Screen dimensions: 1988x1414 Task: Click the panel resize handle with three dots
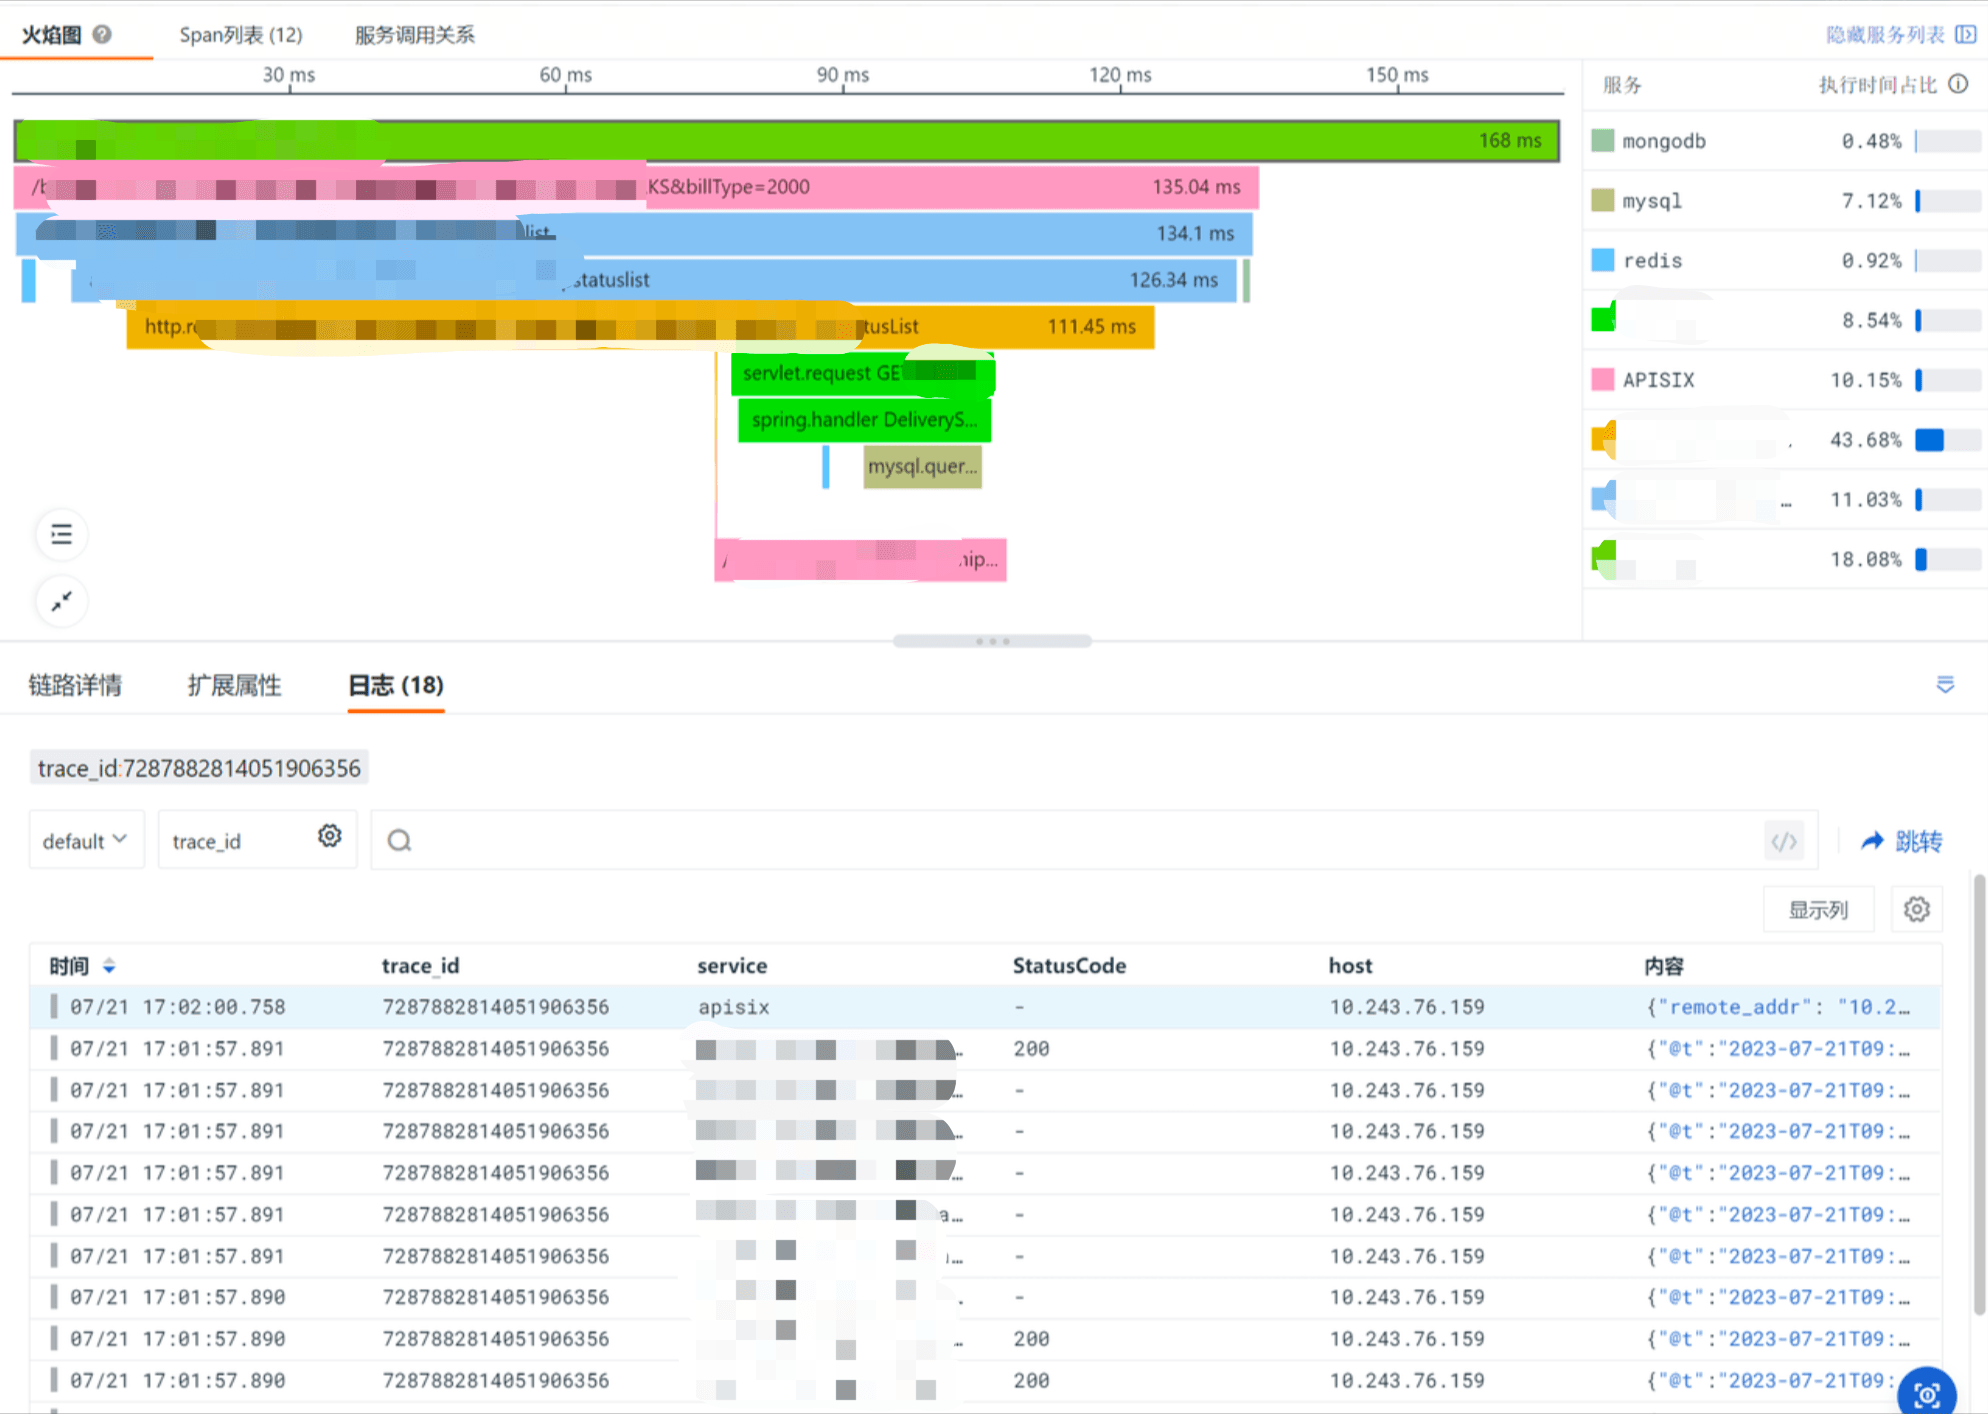(x=992, y=641)
